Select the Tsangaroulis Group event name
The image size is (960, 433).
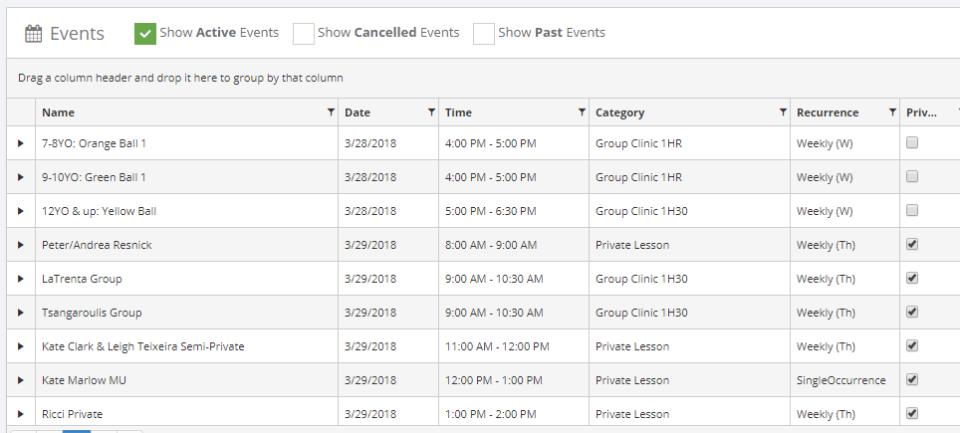tap(92, 313)
